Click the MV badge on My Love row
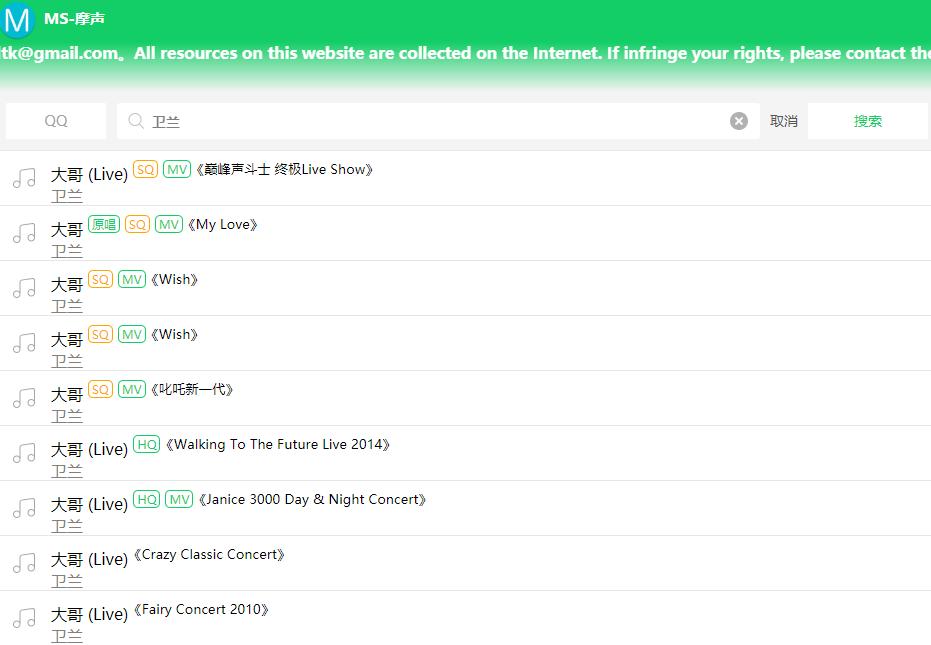Image resolution: width=931 pixels, height=645 pixels. (169, 225)
